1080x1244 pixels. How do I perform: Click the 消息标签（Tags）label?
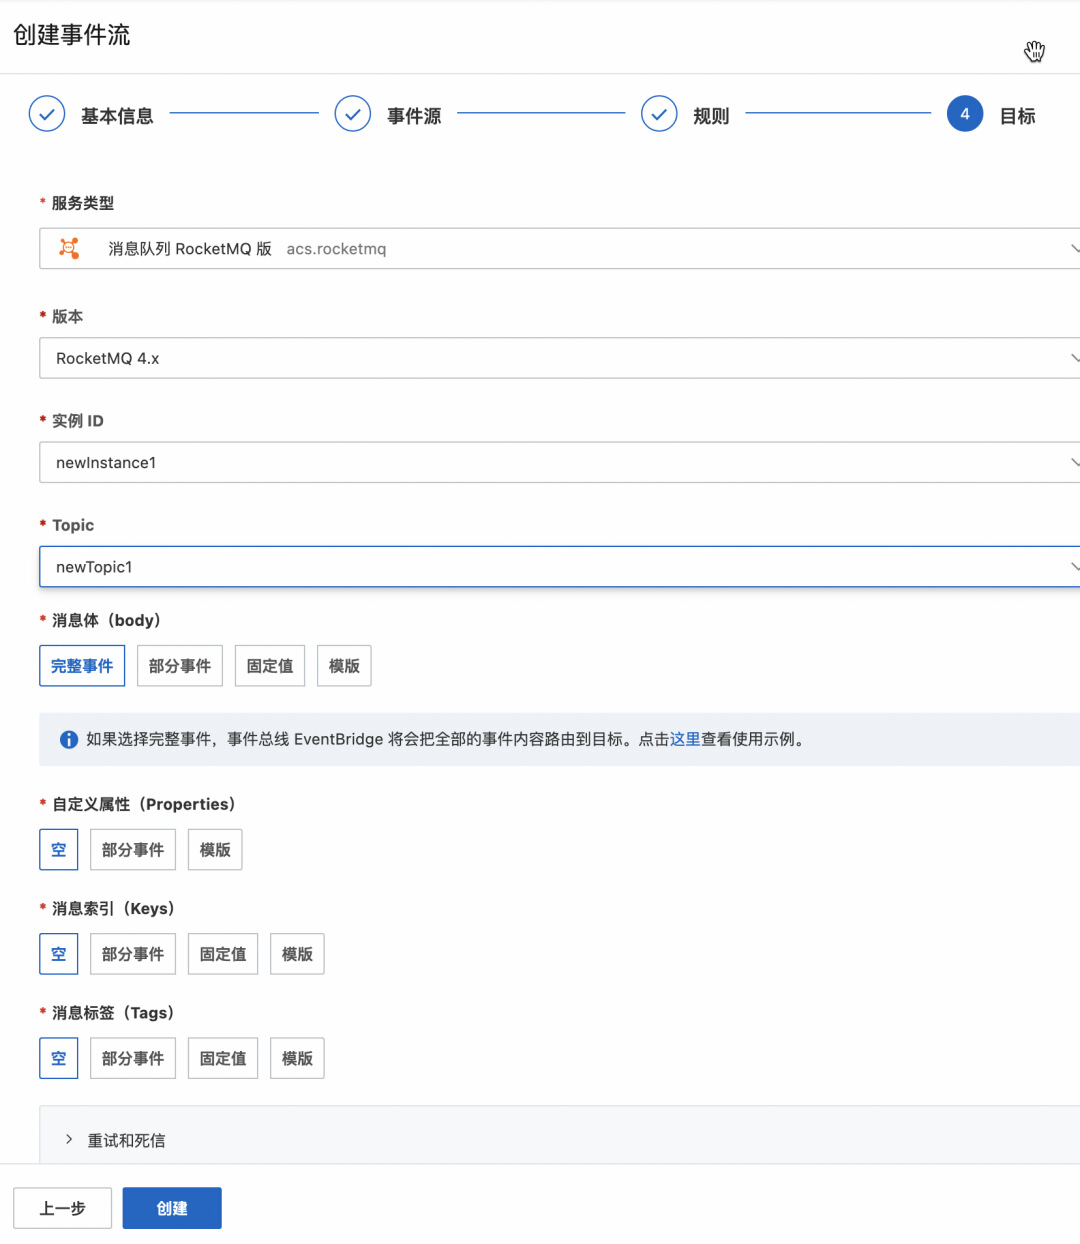[113, 1012]
